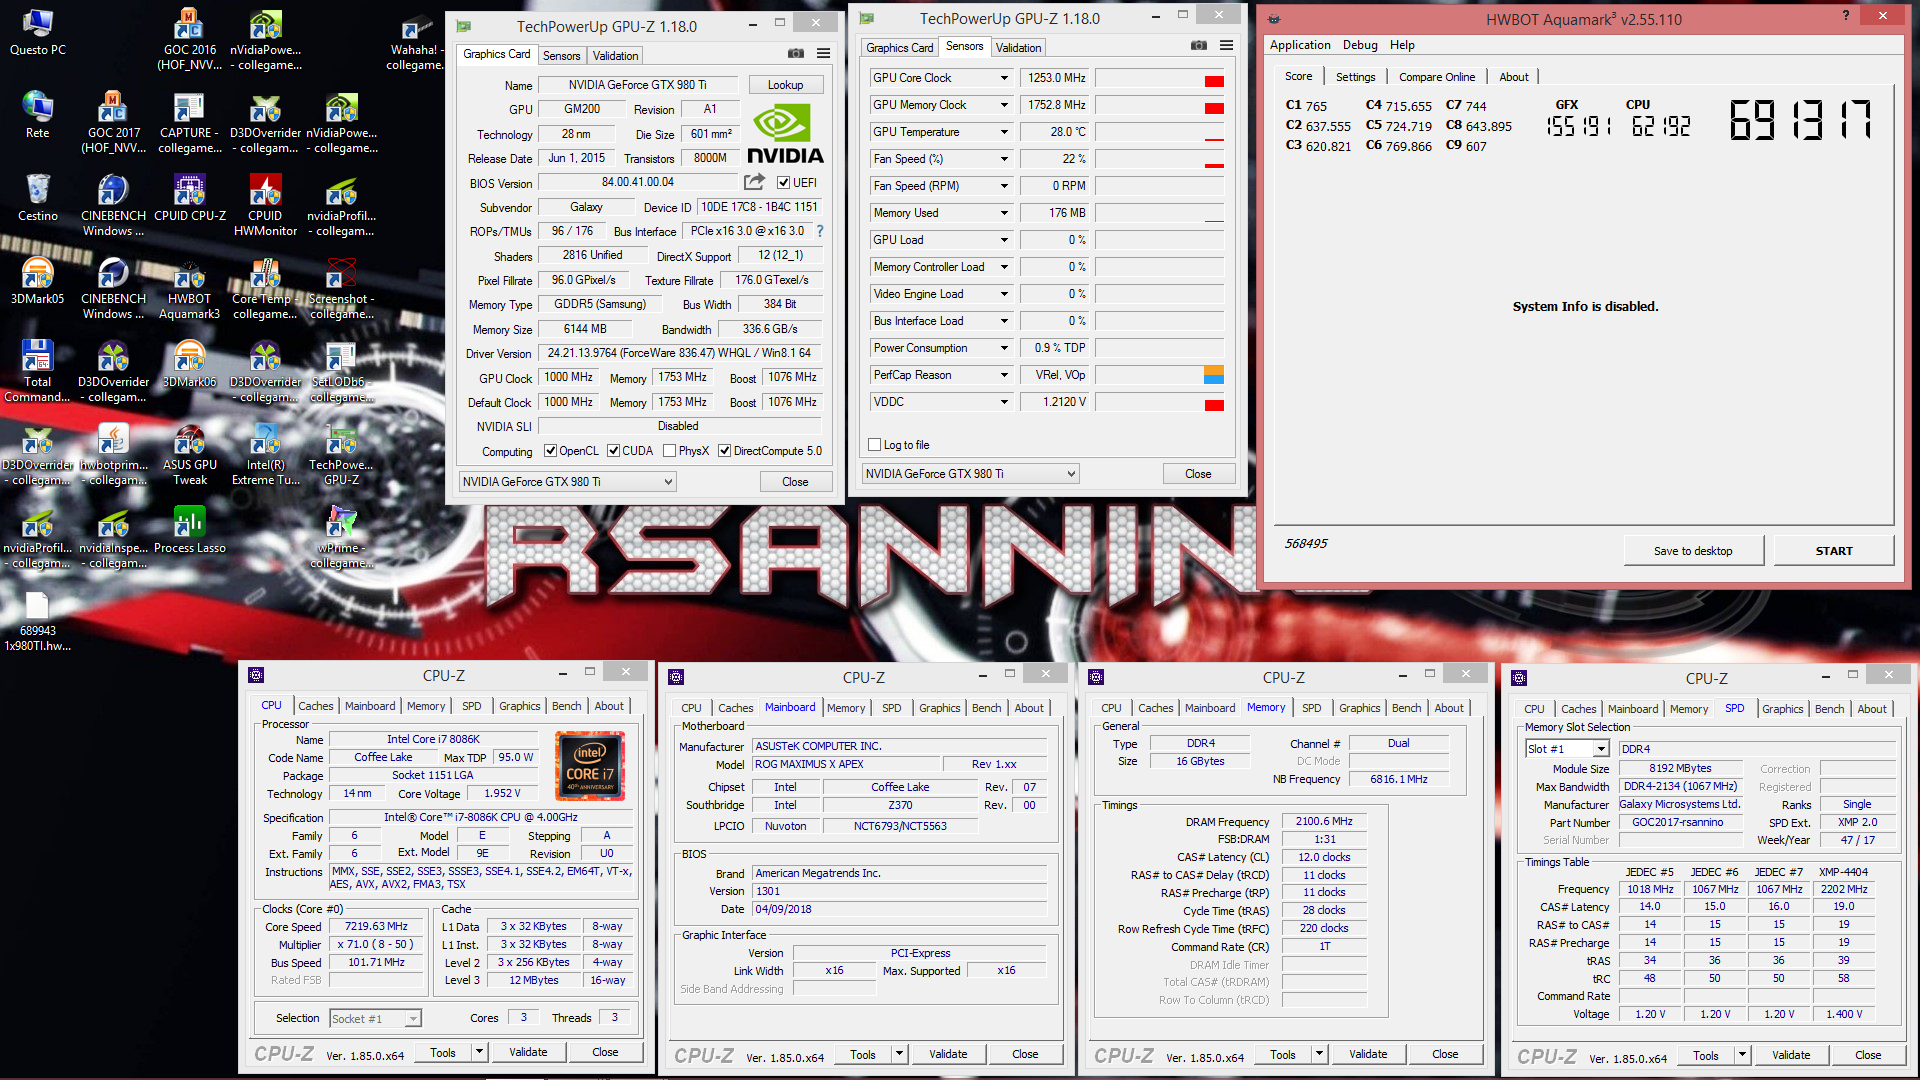The height and width of the screenshot is (1080, 1920).
Task: Click Validate in CPU-Z Mainboard window
Action: point(948,1054)
